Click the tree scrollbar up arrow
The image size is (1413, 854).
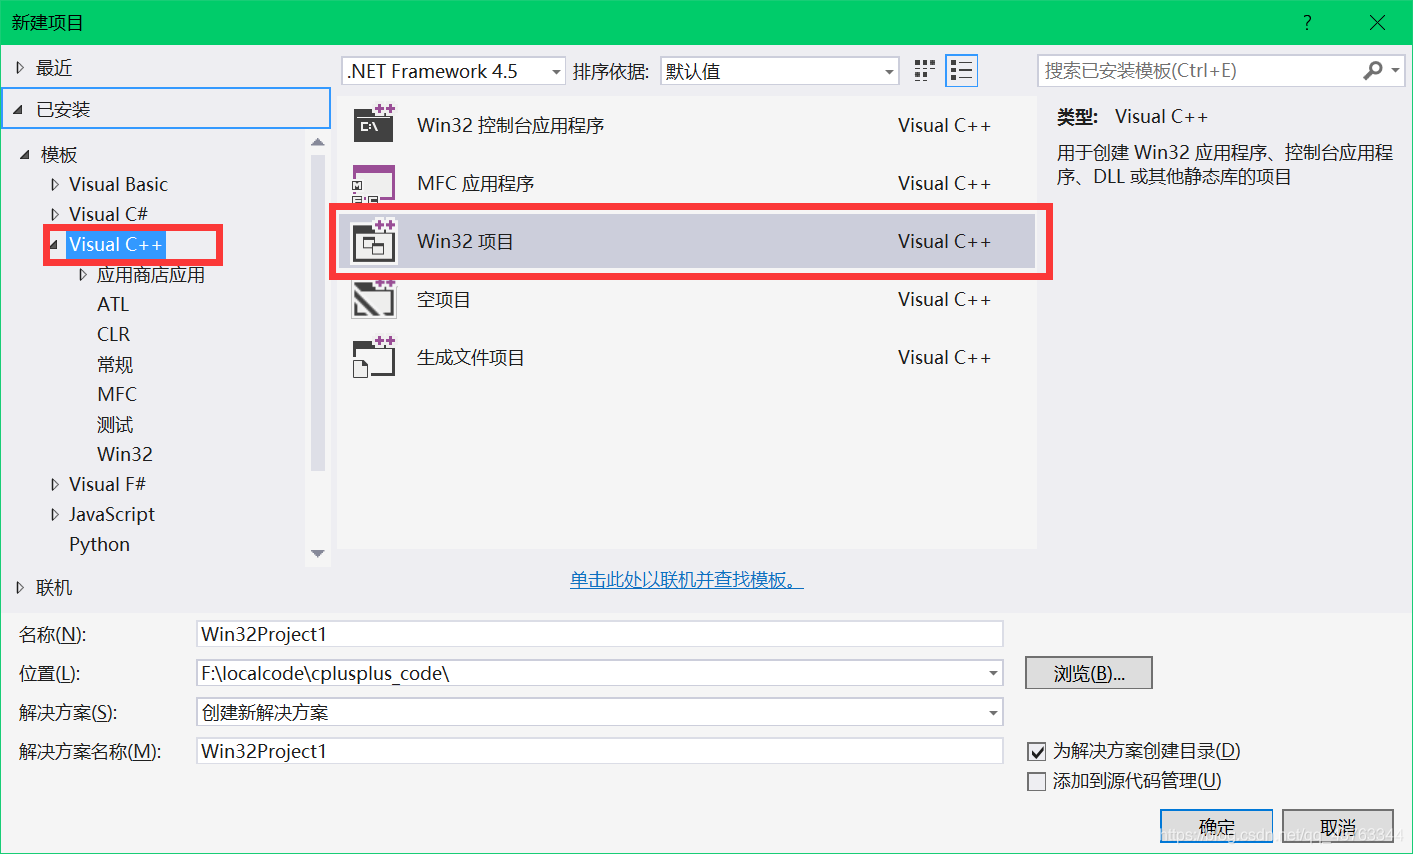(318, 142)
